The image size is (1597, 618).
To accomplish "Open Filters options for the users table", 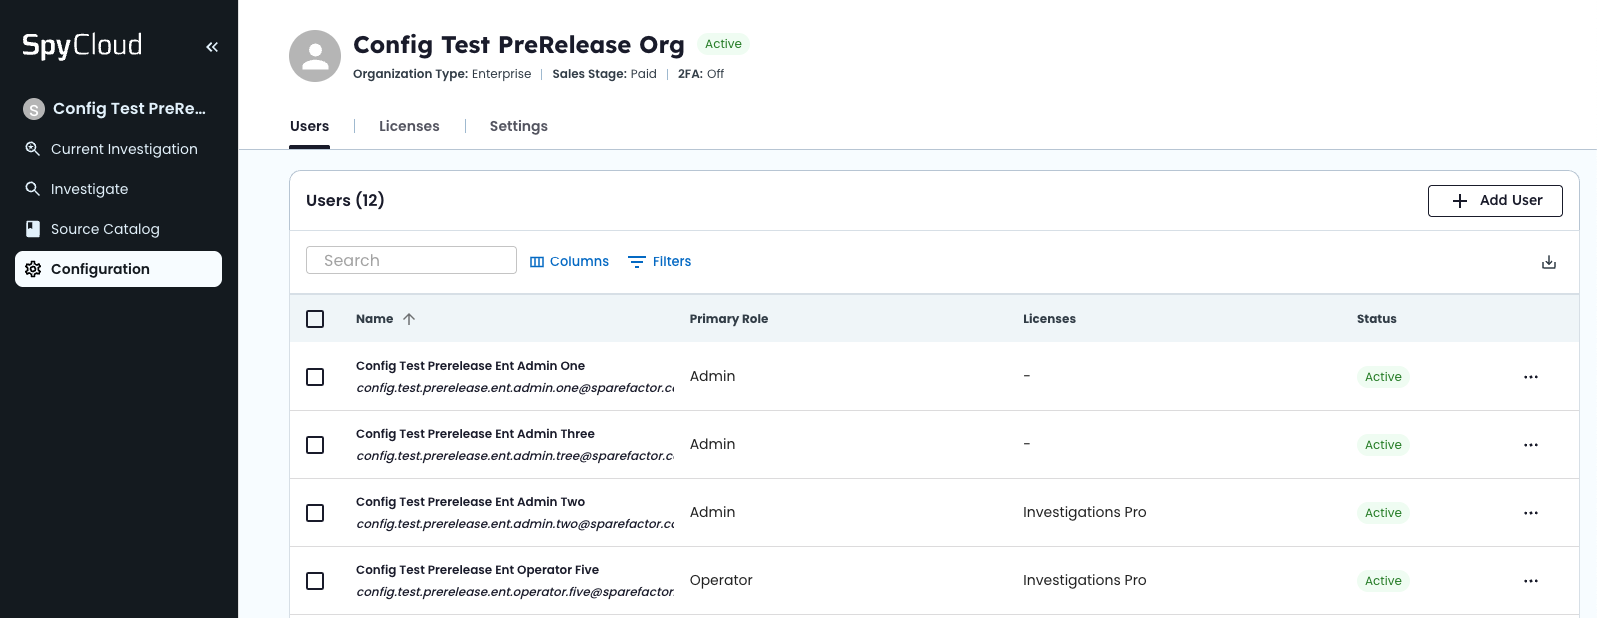I will [660, 261].
